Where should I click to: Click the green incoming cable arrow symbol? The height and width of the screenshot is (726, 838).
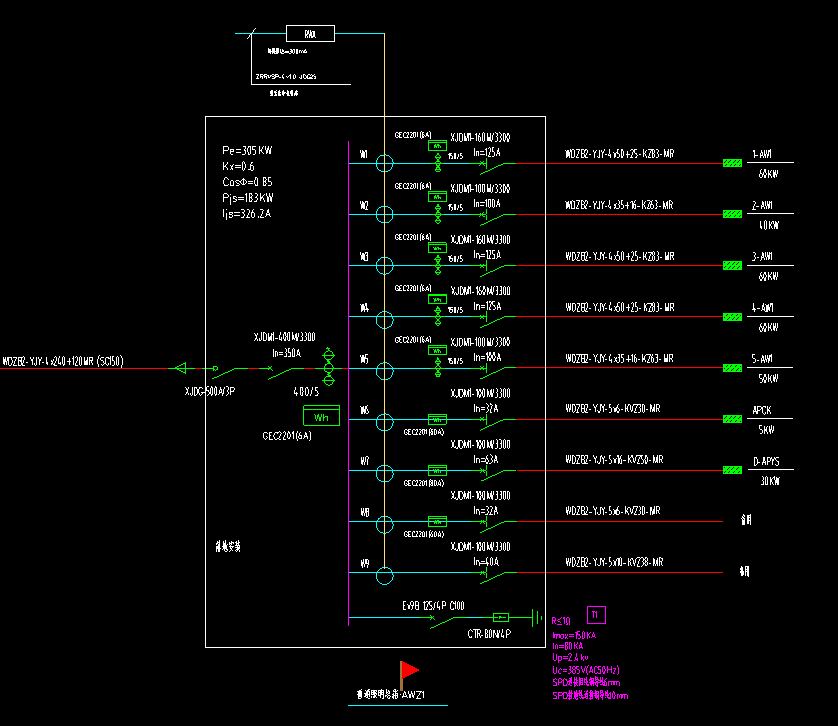[181, 368]
